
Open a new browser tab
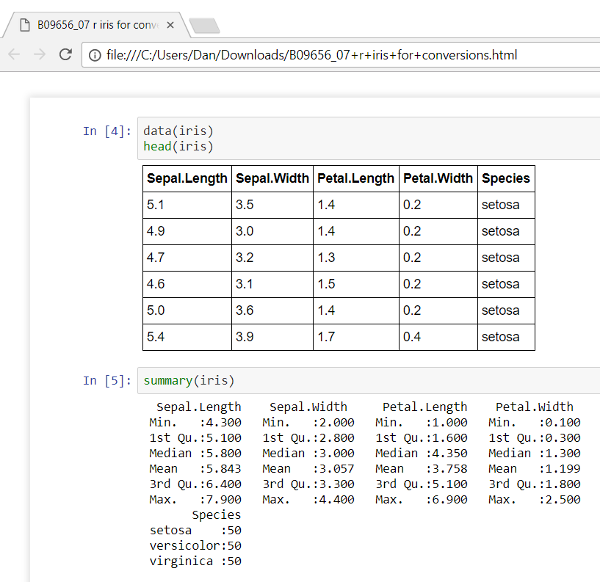[x=205, y=26]
